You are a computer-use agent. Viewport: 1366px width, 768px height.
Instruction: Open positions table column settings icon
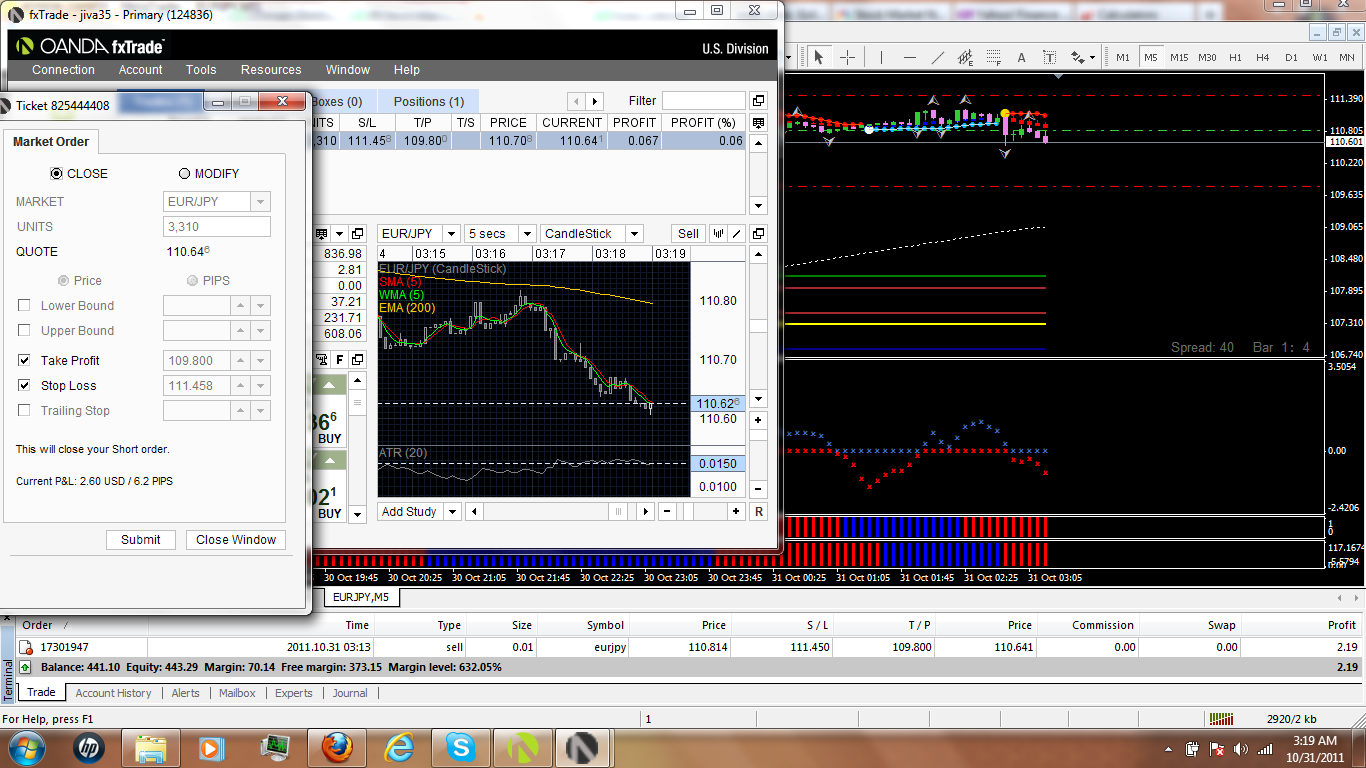[758, 122]
